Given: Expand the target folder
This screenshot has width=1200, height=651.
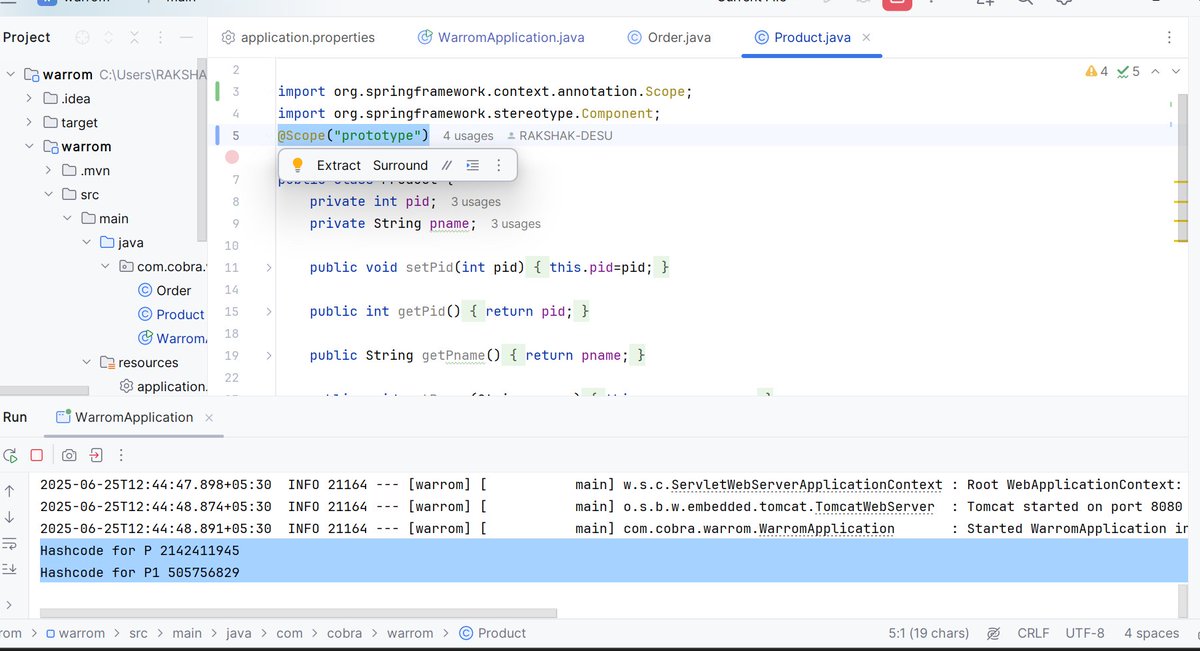Looking at the screenshot, I should pyautogui.click(x=29, y=122).
